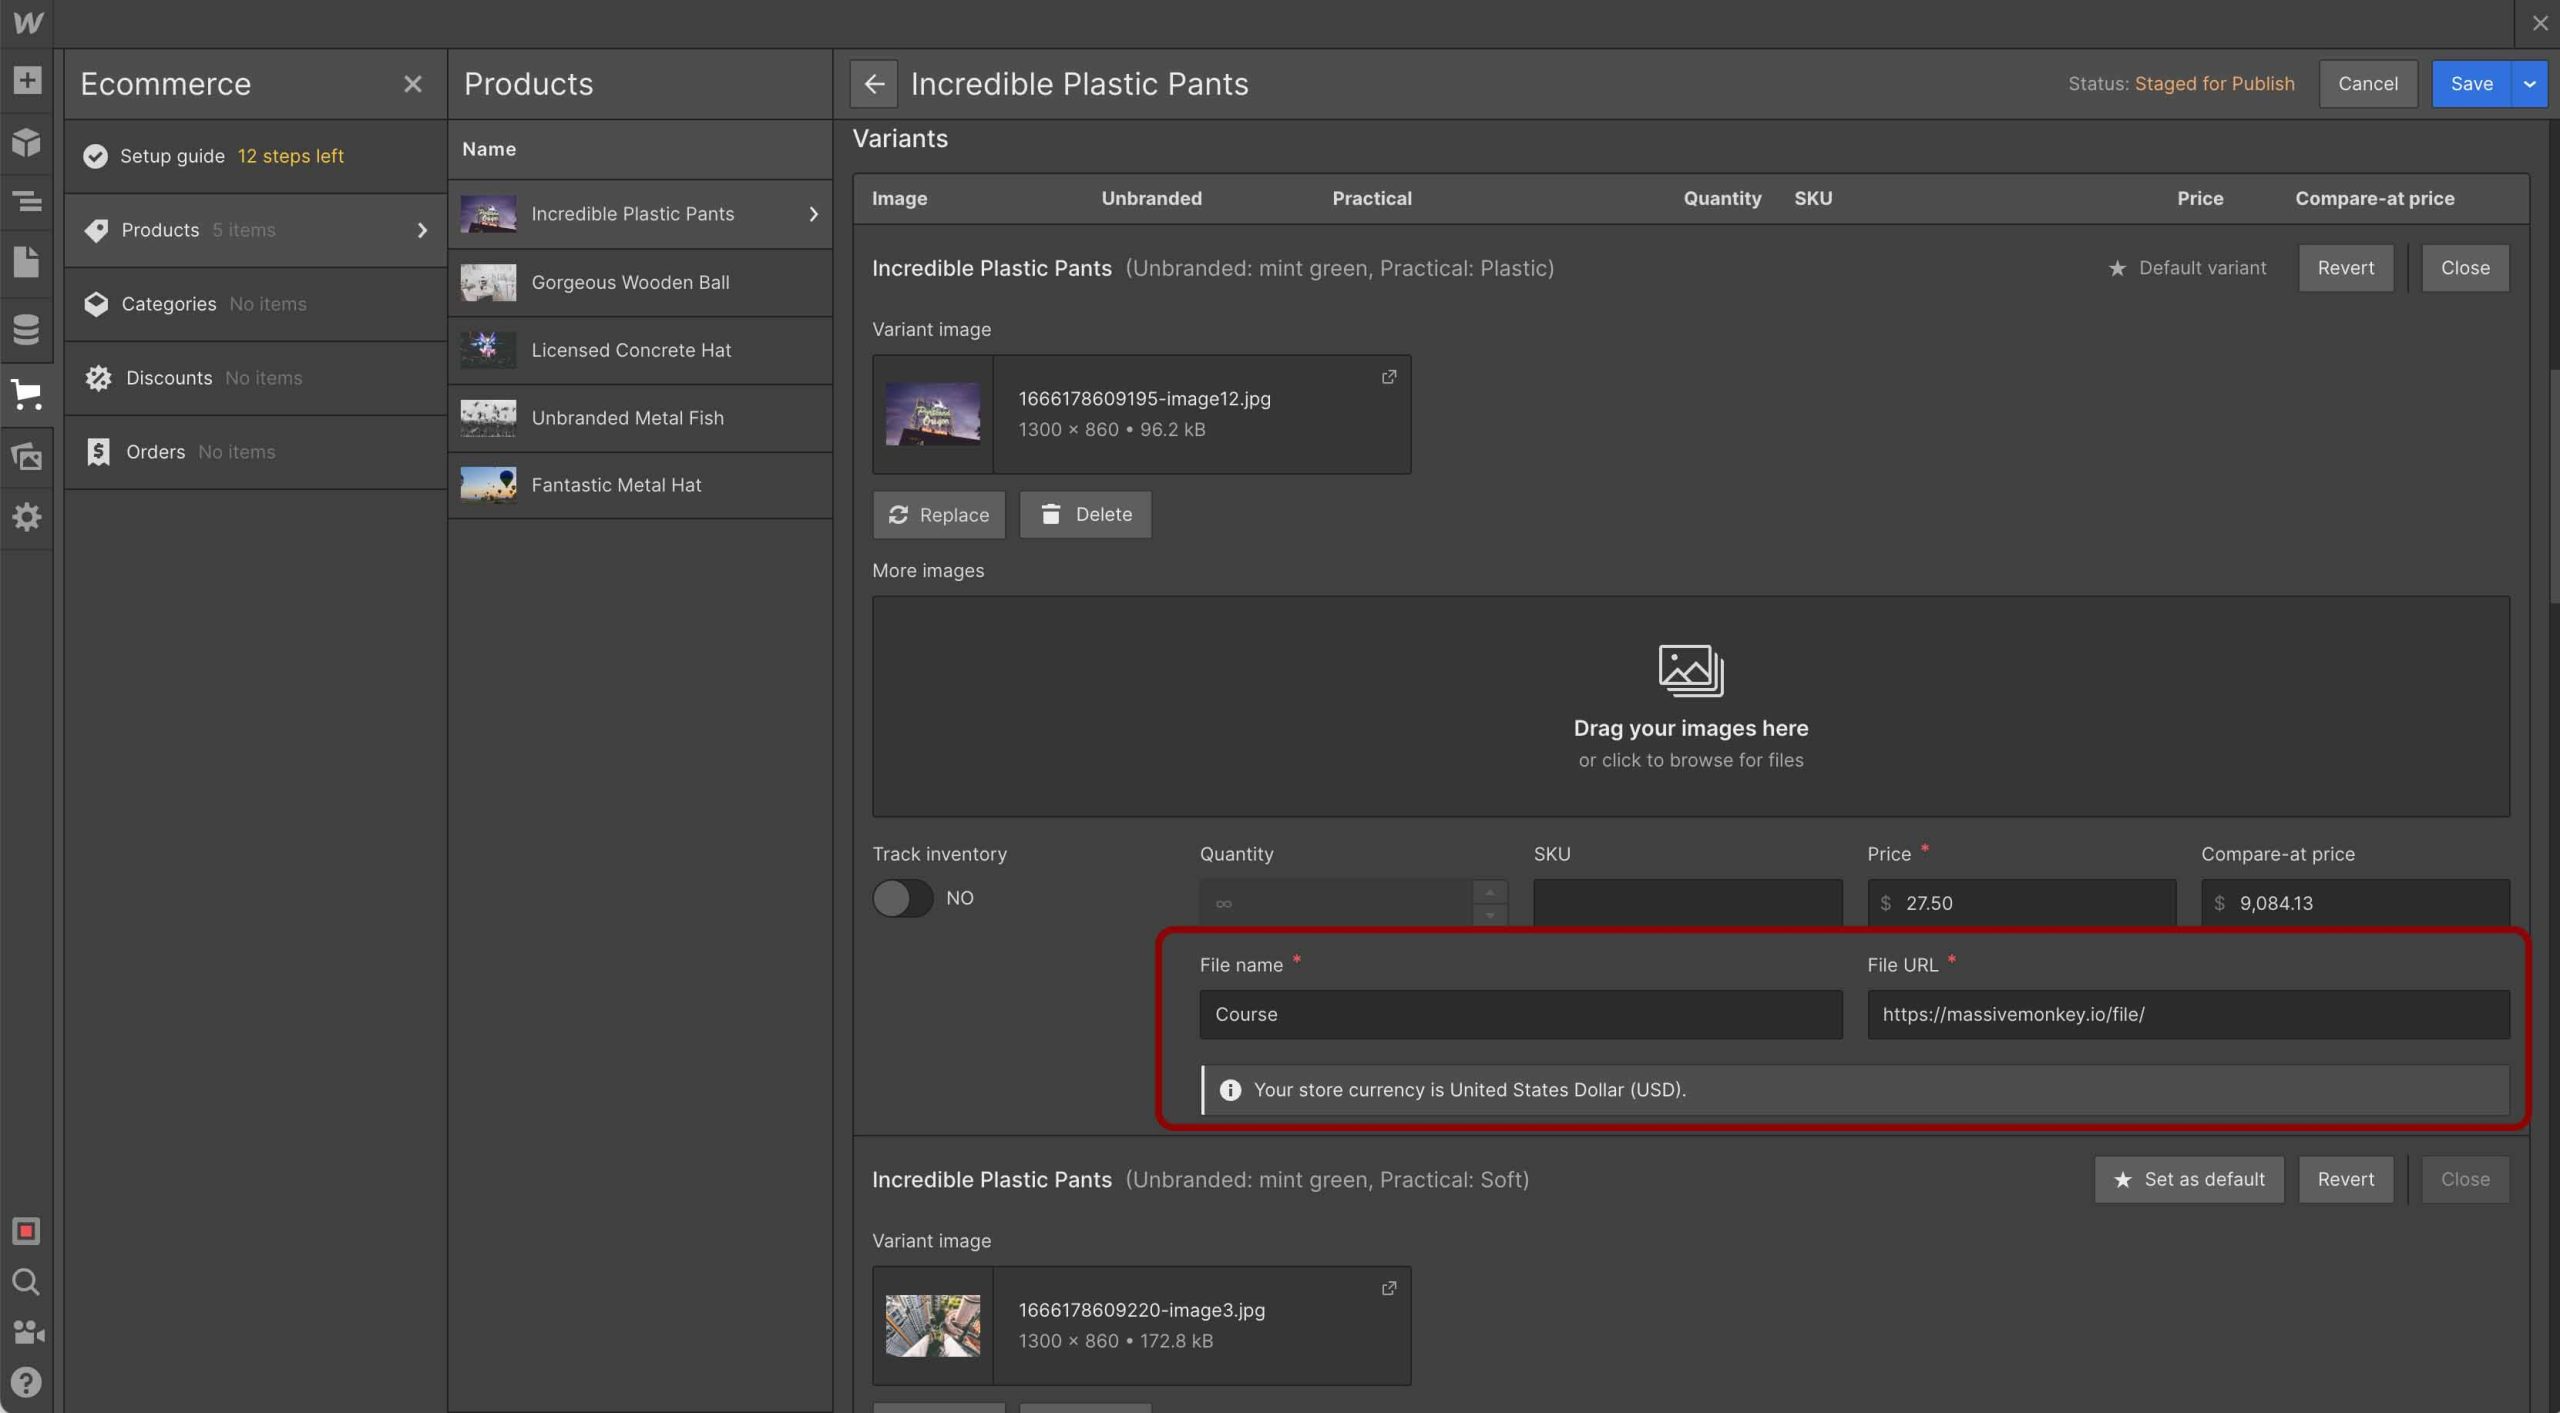
Task: Open Orders section in Ecommerce panel
Action: (155, 452)
